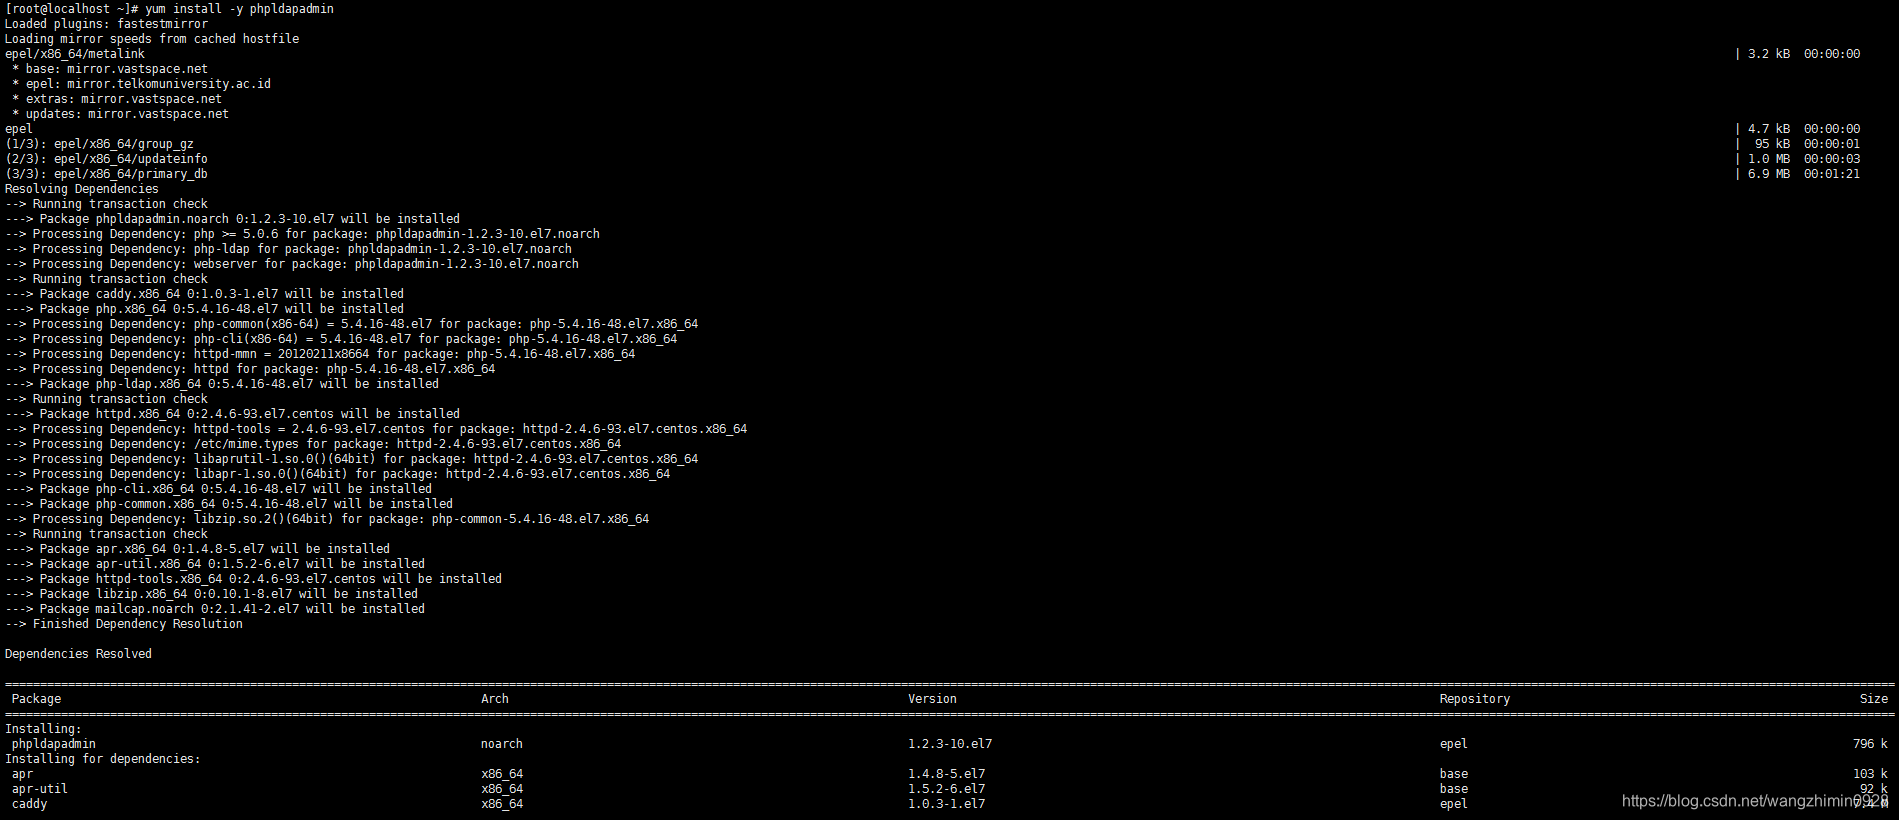Click 'httpd-mmn = 20120211x8664' dependency line
The width and height of the screenshot is (1899, 820).
pos(320,354)
